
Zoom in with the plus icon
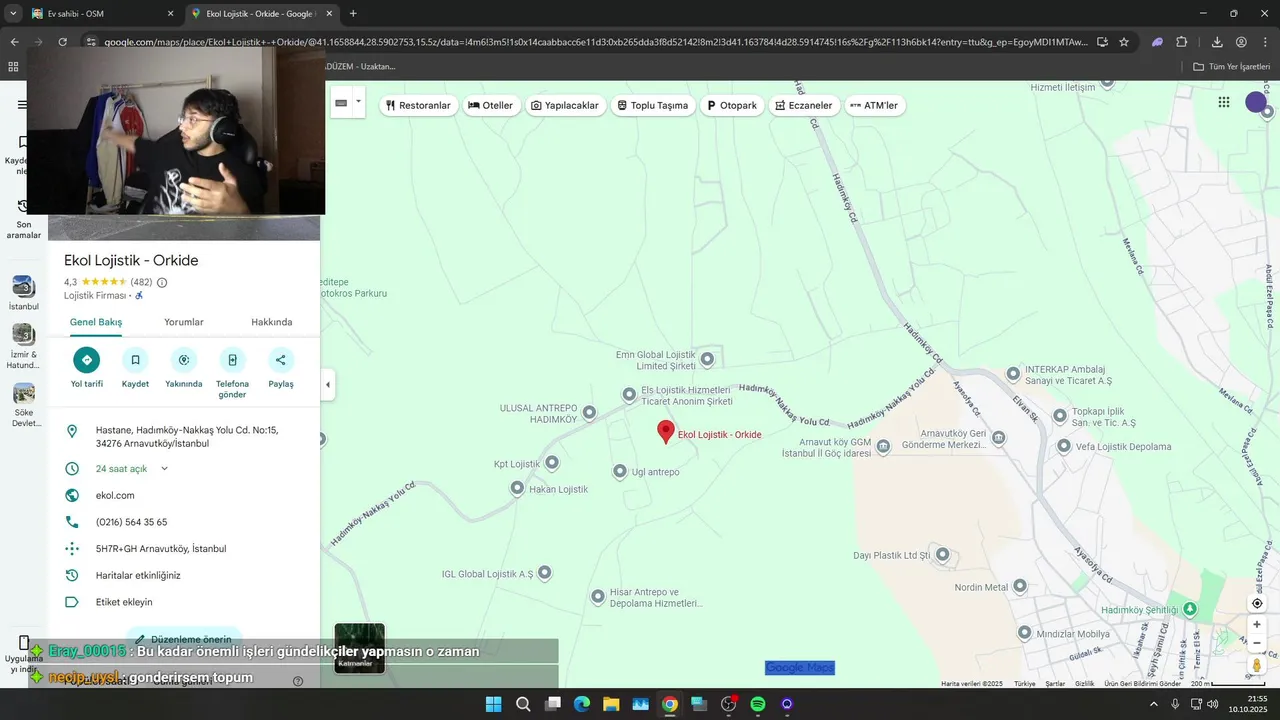(1257, 625)
